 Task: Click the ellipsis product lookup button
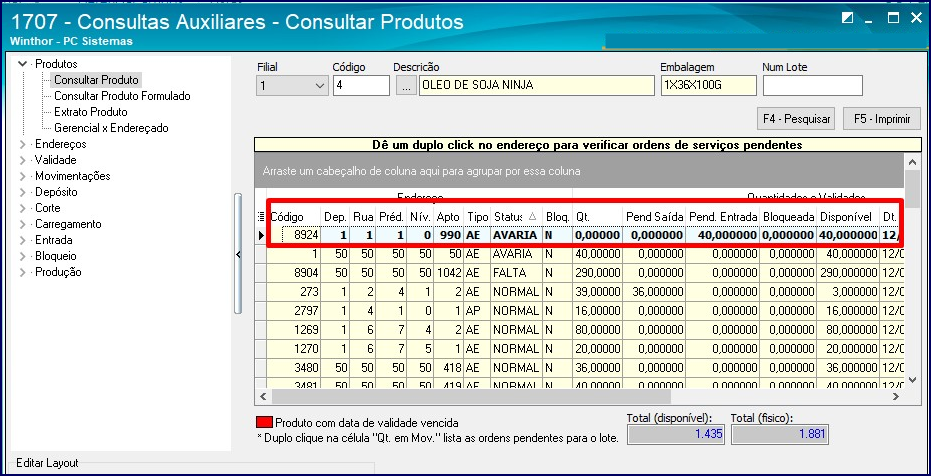click(x=406, y=85)
